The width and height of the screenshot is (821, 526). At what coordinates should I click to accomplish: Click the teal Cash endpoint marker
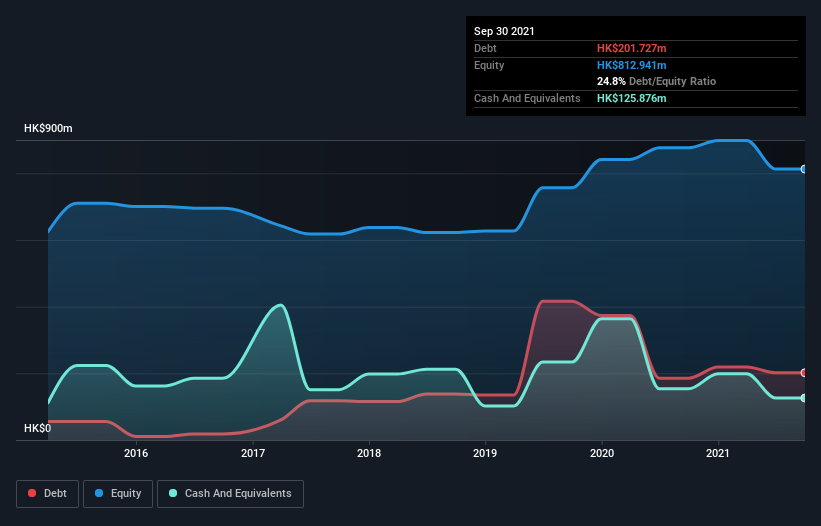coord(804,398)
